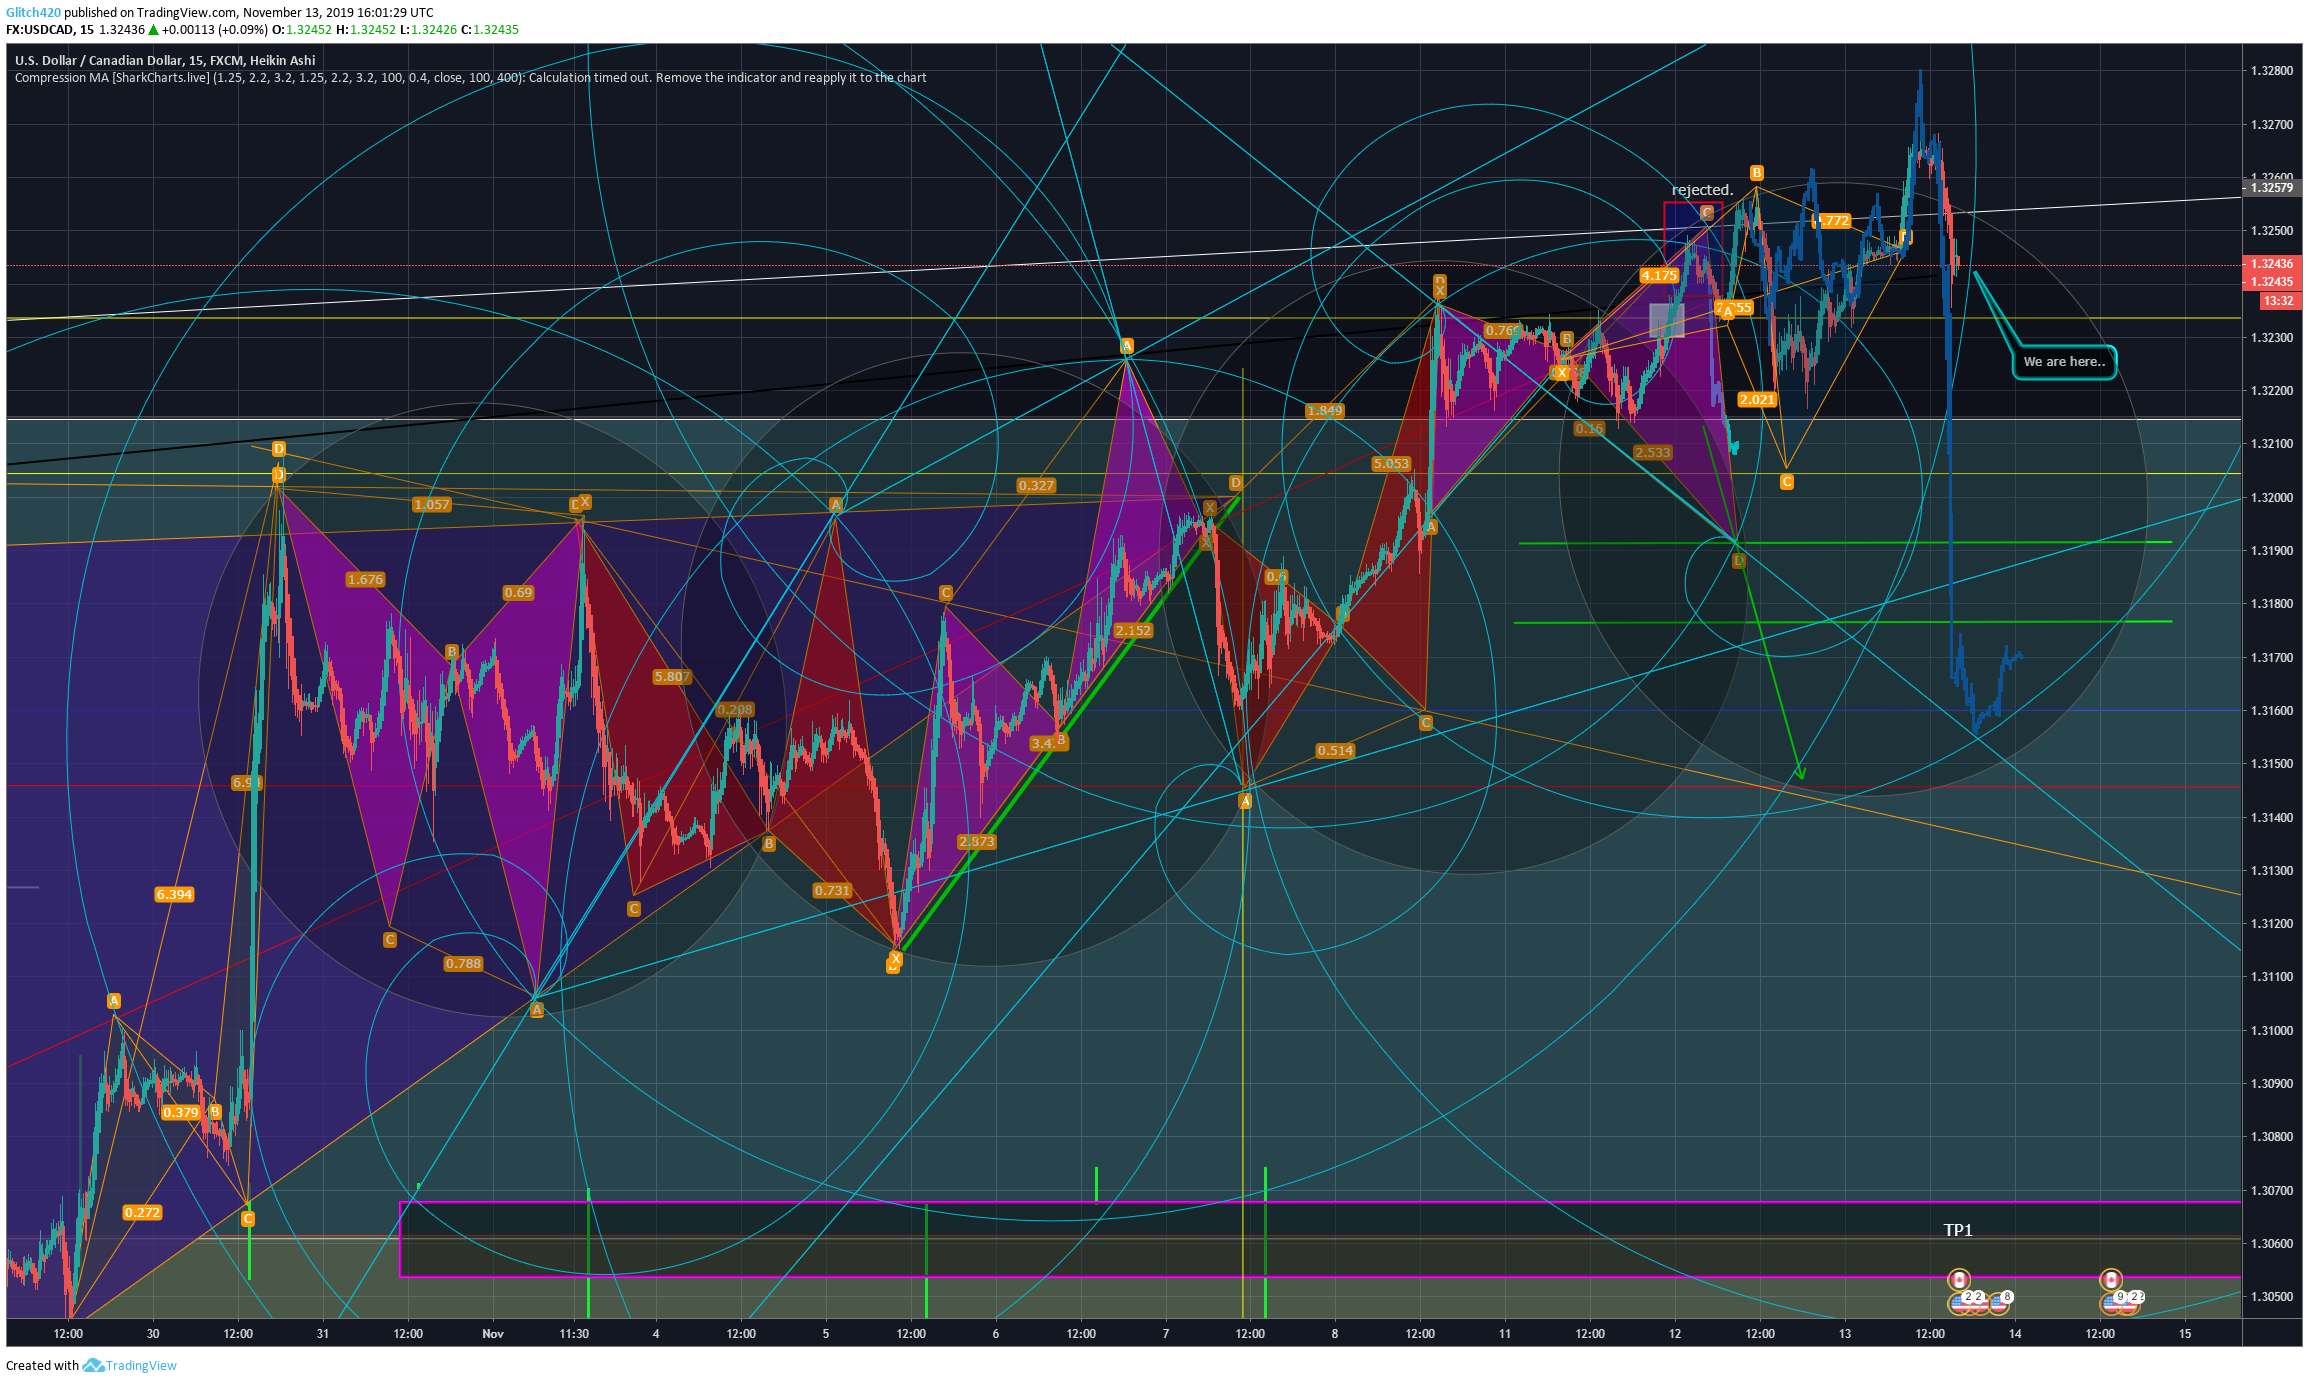The height and width of the screenshot is (1383, 2309).
Task: Click the 1.30500 price axis value
Action: pos(2271,1297)
